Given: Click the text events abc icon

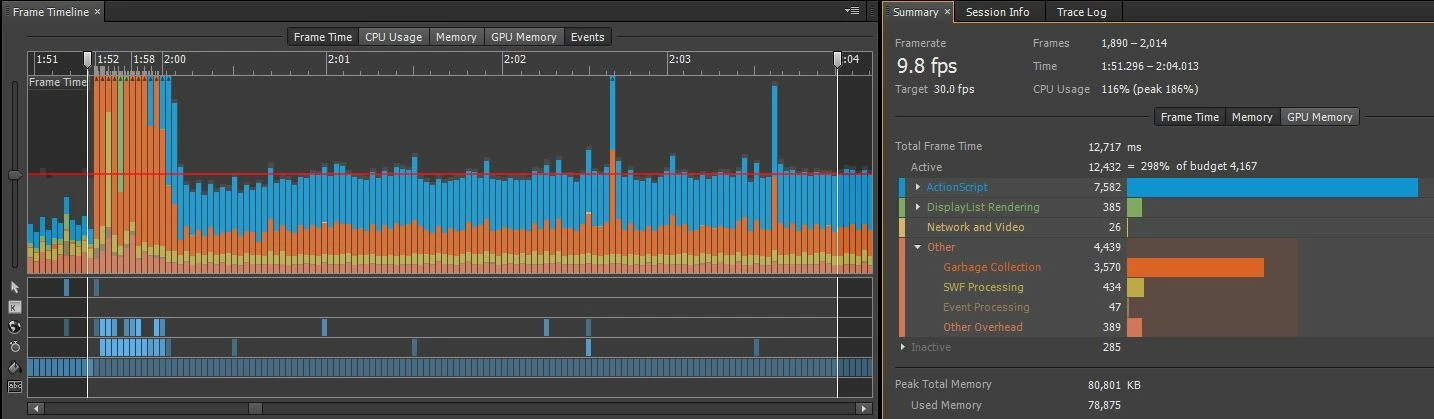Looking at the screenshot, I should (x=15, y=386).
